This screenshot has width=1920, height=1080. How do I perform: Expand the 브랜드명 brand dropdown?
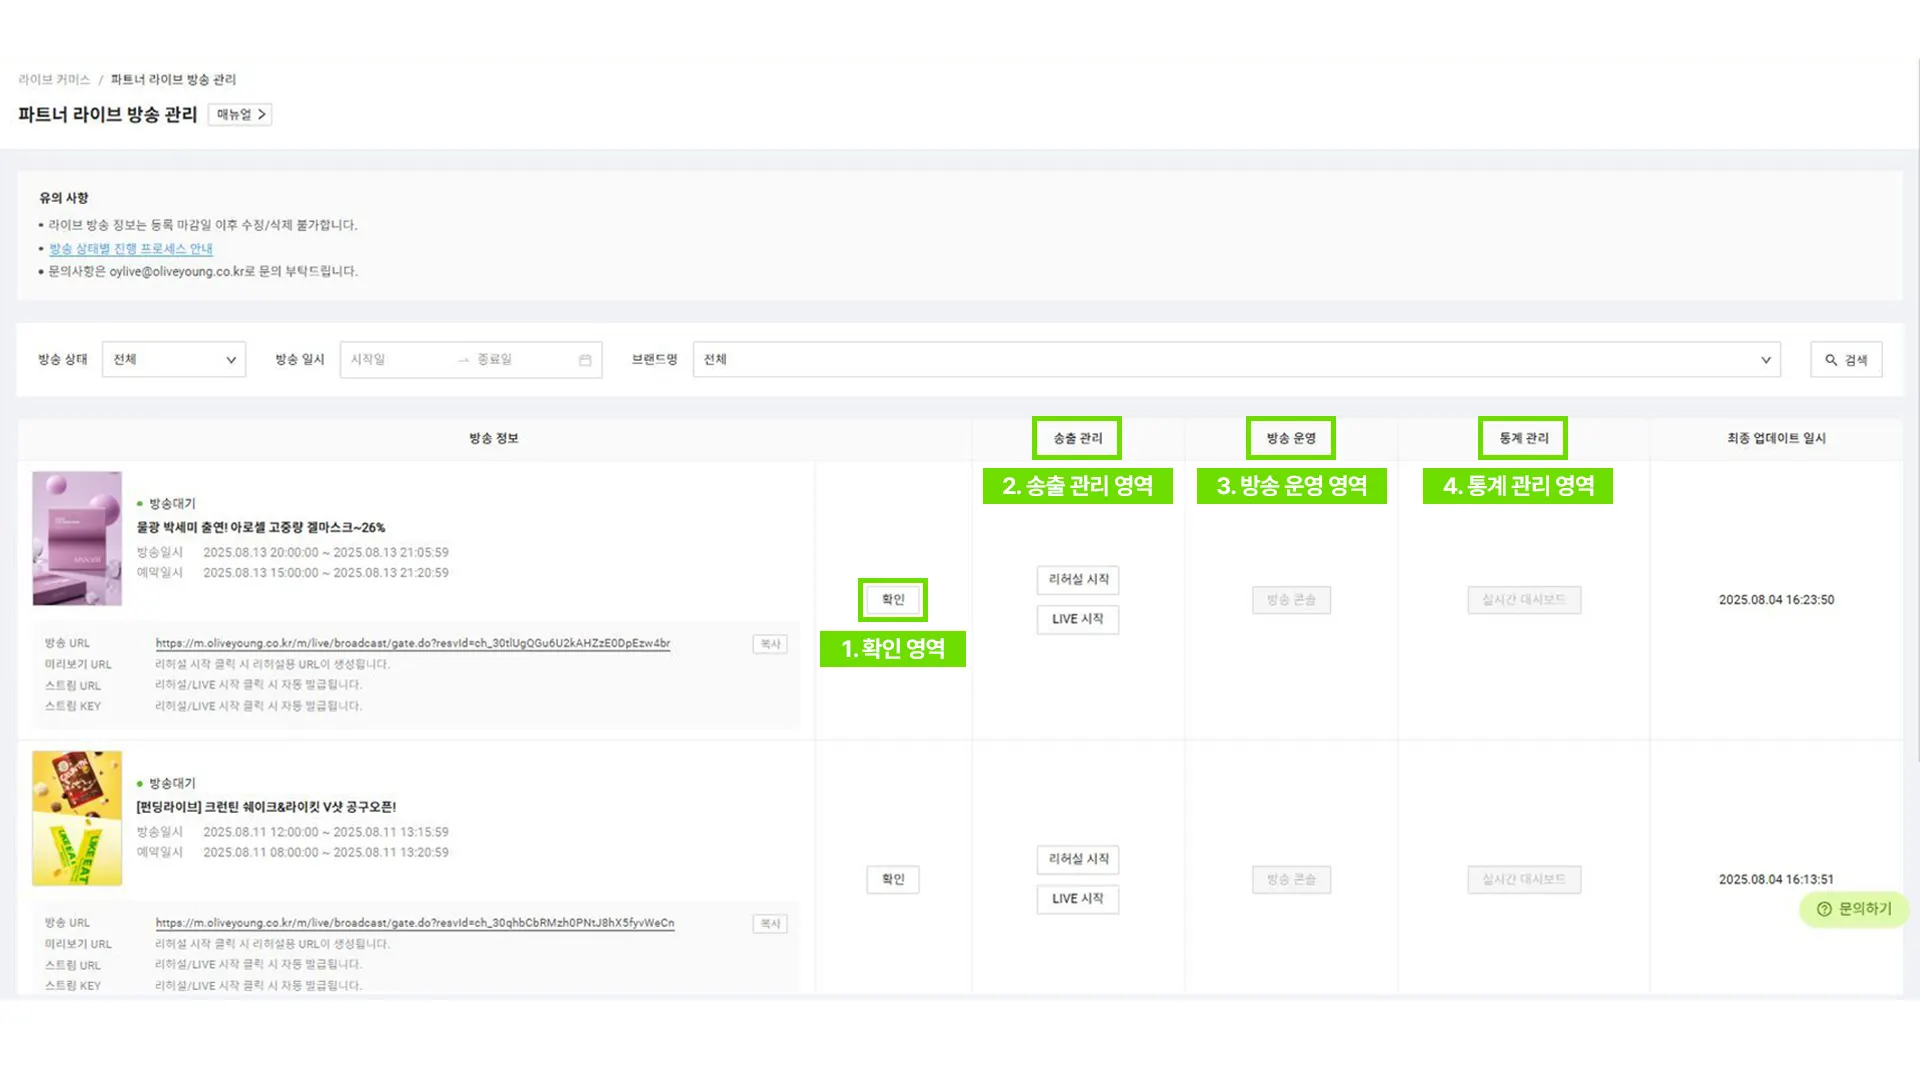pyautogui.click(x=1236, y=360)
